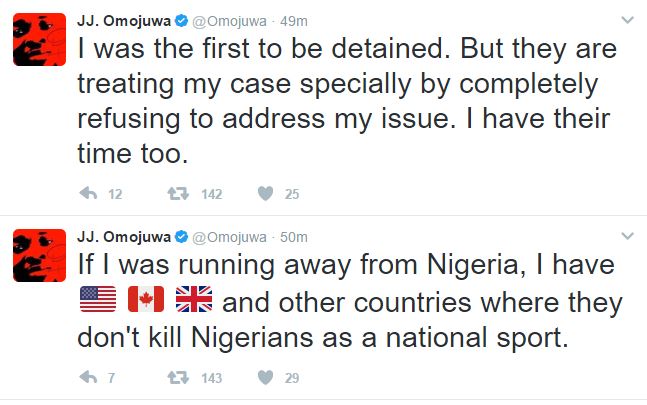Expand the second tweet's chevron options menu
The height and width of the screenshot is (405, 647).
627,236
